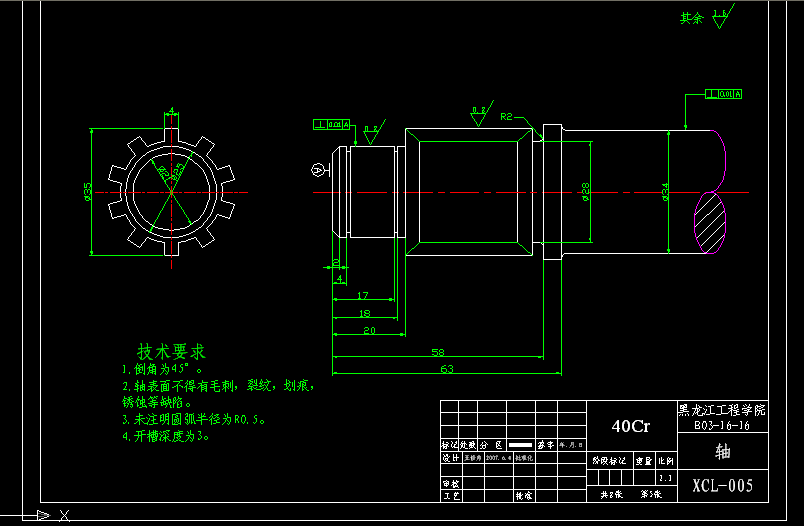The height and width of the screenshot is (526, 804).
Task: Select the 黑龙江工程学院 title text
Action: (722, 410)
